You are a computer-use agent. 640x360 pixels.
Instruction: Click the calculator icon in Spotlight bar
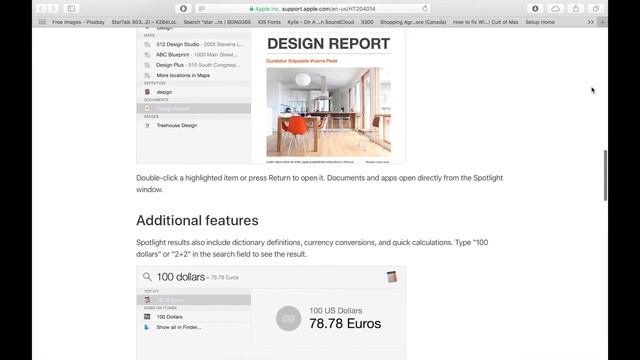392,277
